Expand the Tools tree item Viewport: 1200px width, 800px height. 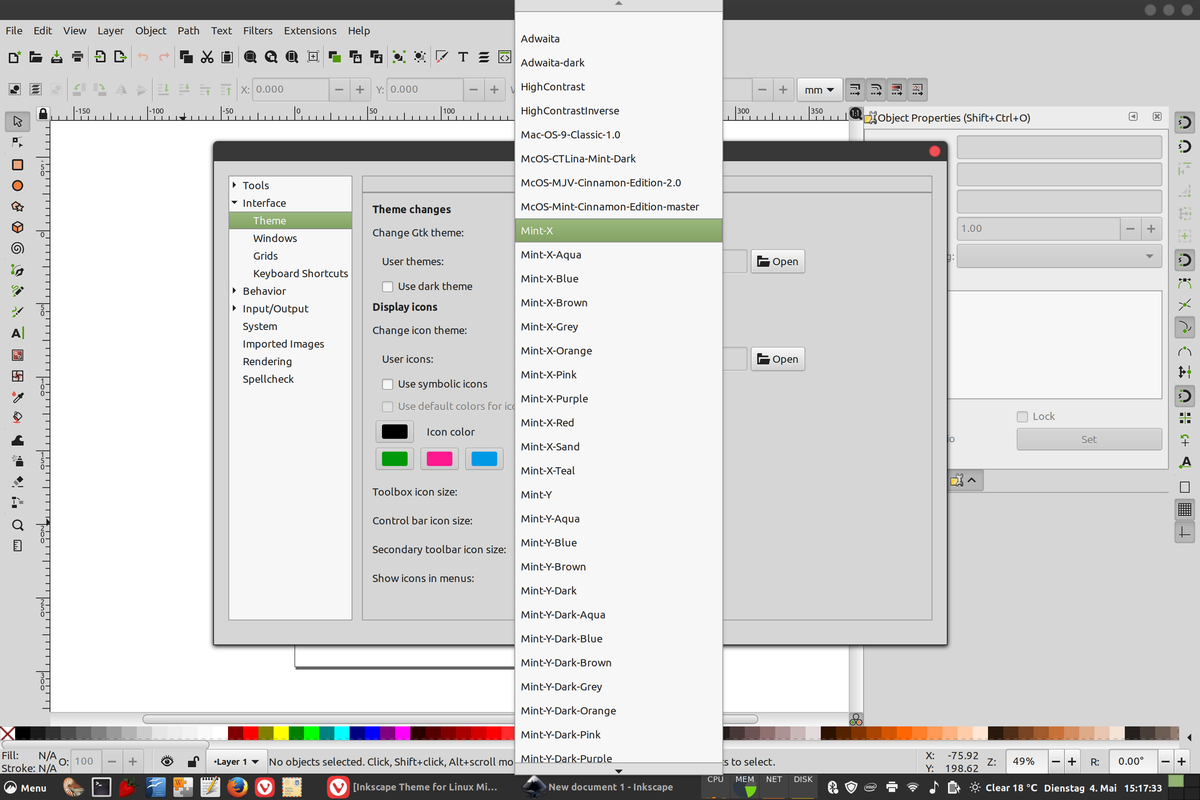click(234, 185)
